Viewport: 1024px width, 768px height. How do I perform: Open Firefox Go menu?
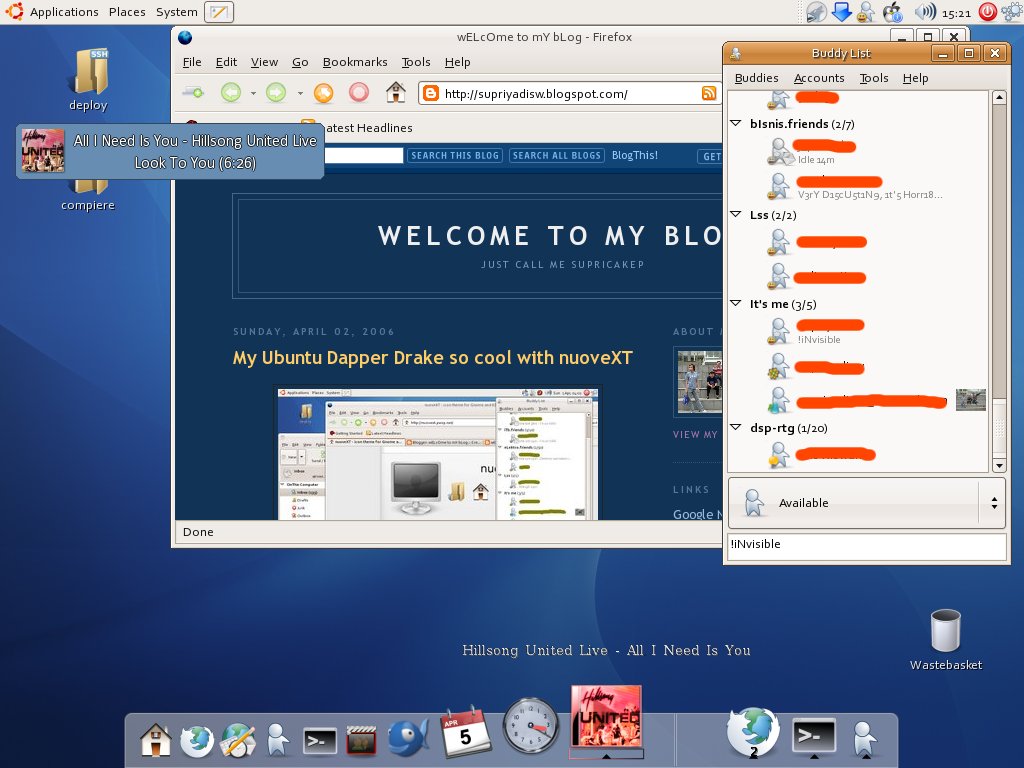[x=300, y=62]
